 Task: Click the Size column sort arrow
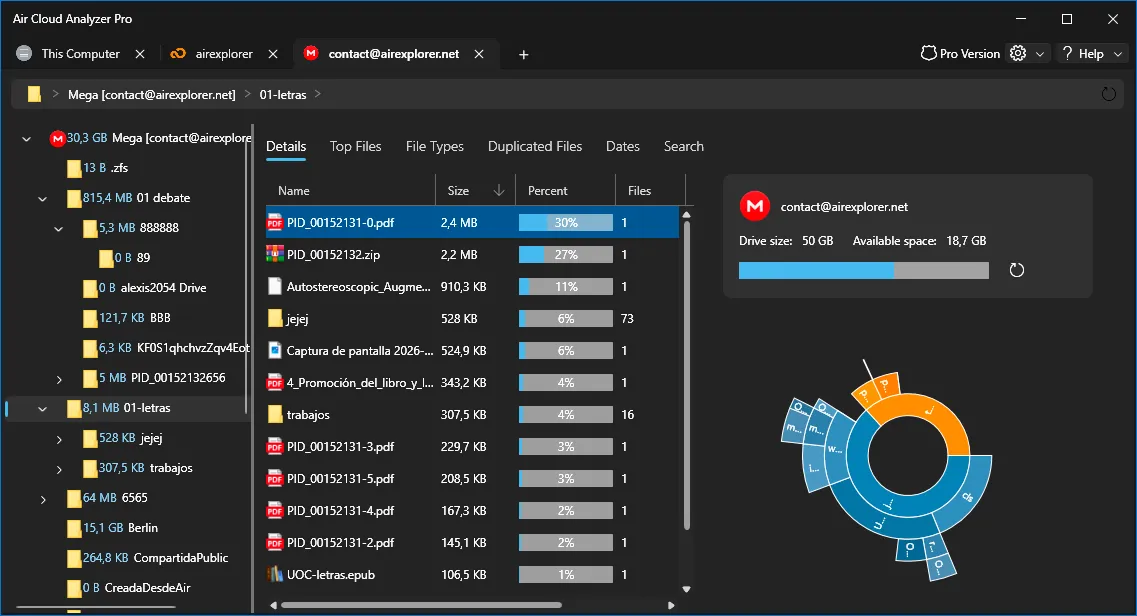coord(499,191)
